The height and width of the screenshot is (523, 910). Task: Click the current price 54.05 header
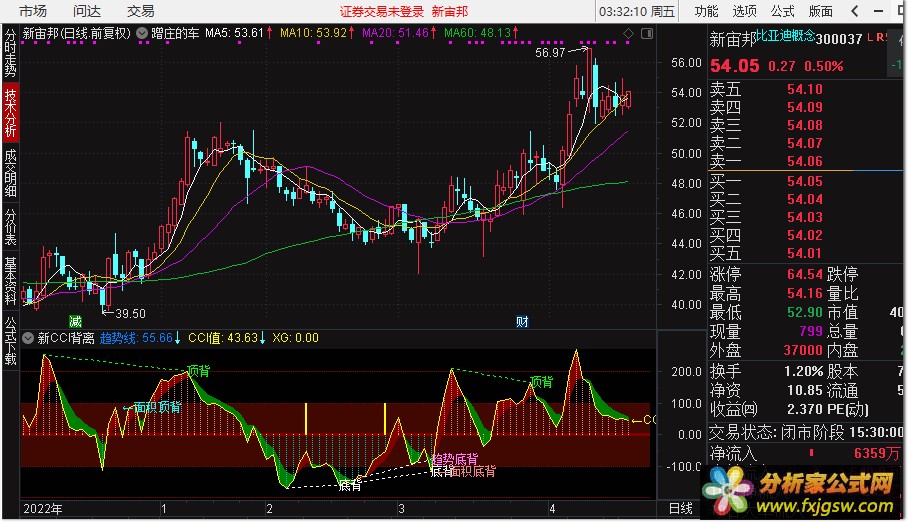click(x=735, y=66)
